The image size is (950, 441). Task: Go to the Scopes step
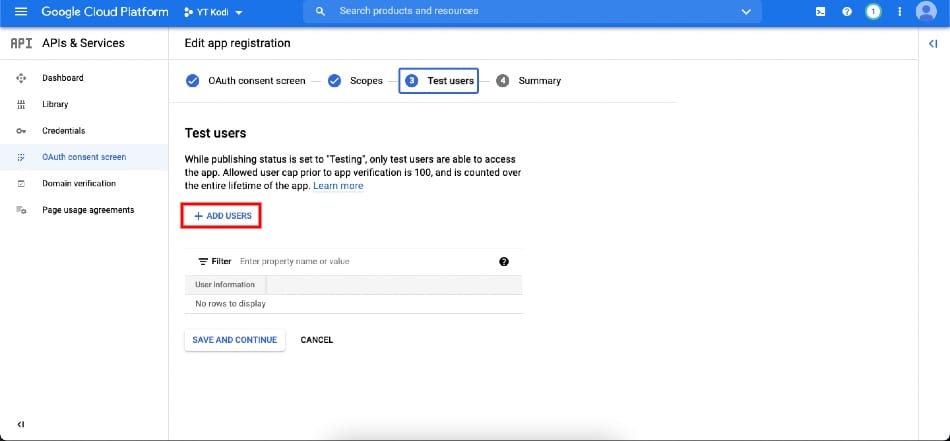(355, 81)
